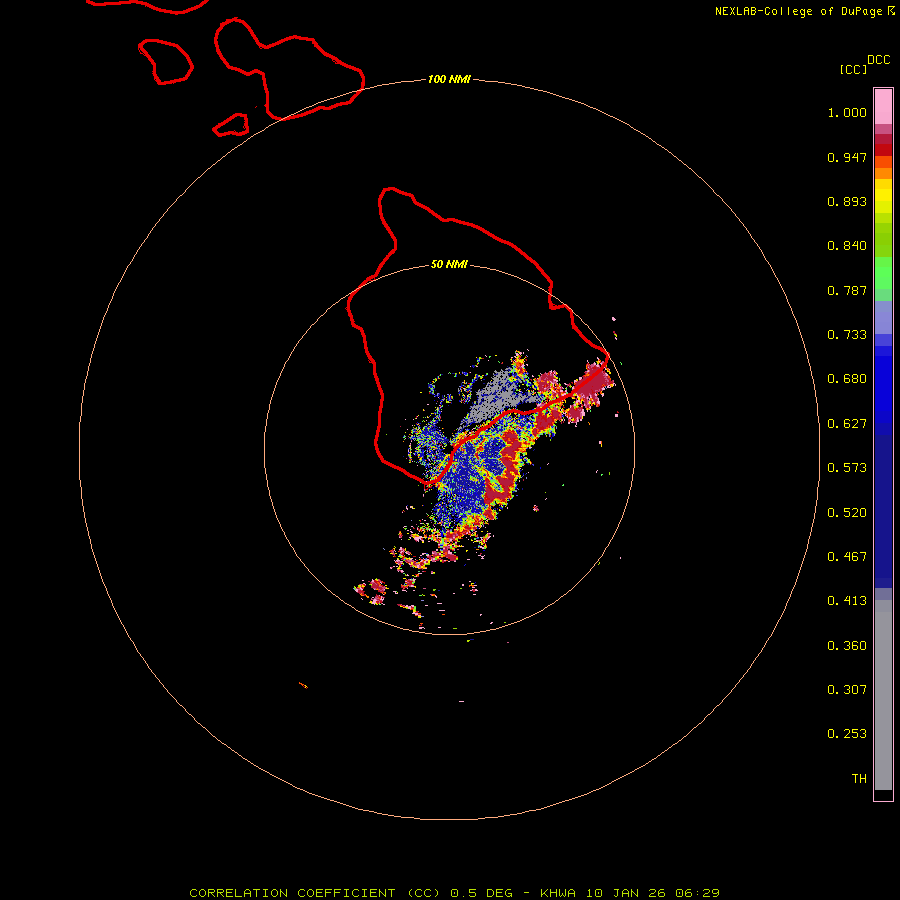Click the 0.947 scale value
The width and height of the screenshot is (900, 900).
847,157
